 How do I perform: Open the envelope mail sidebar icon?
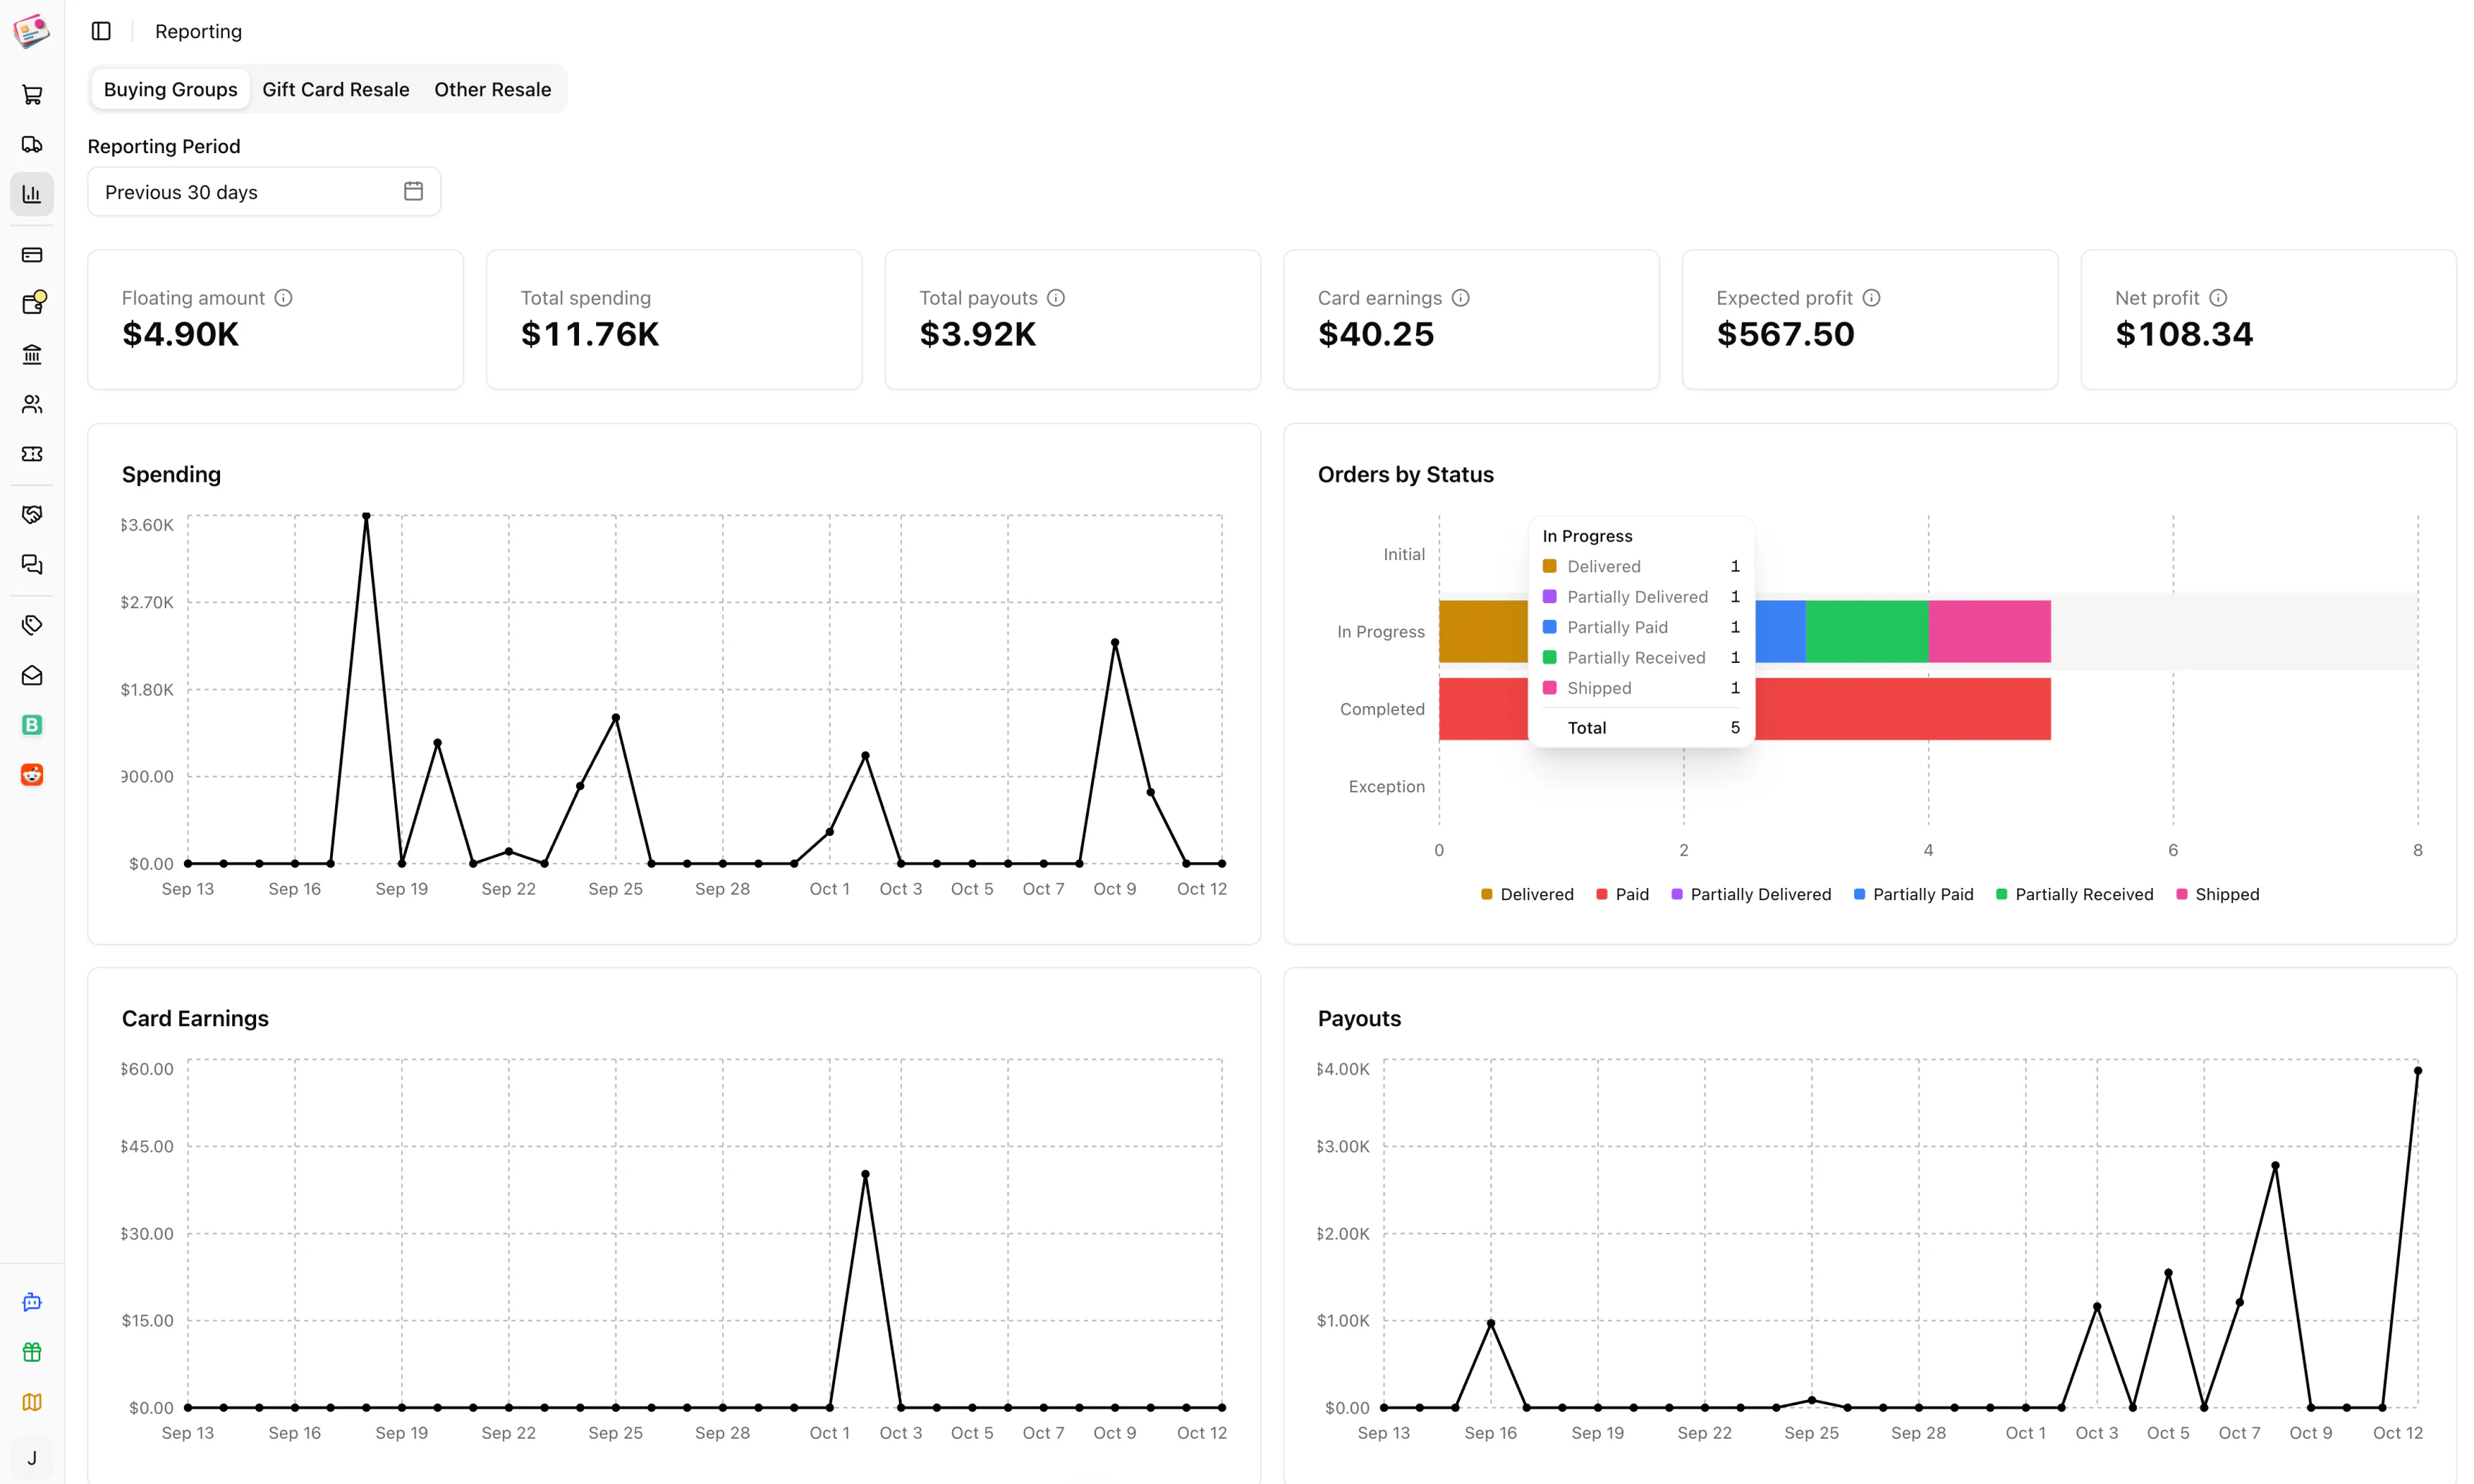pyautogui.click(x=32, y=676)
